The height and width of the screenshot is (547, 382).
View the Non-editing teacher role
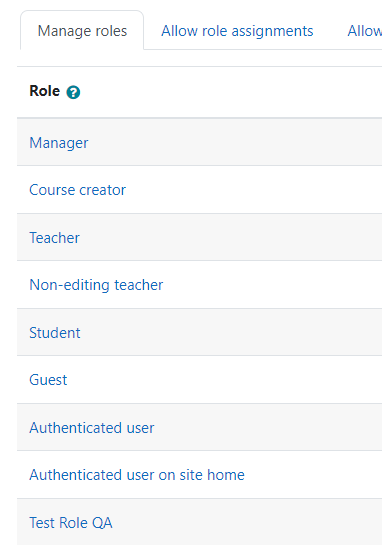coord(96,285)
